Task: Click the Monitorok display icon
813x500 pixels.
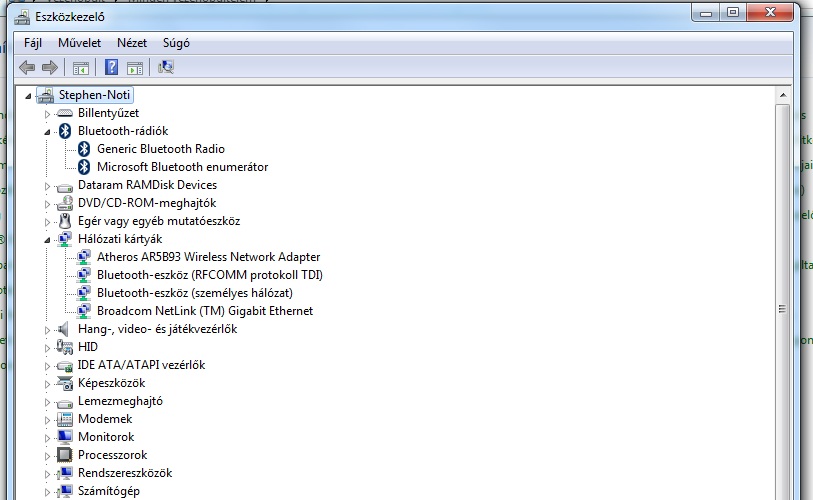Action: (x=64, y=437)
